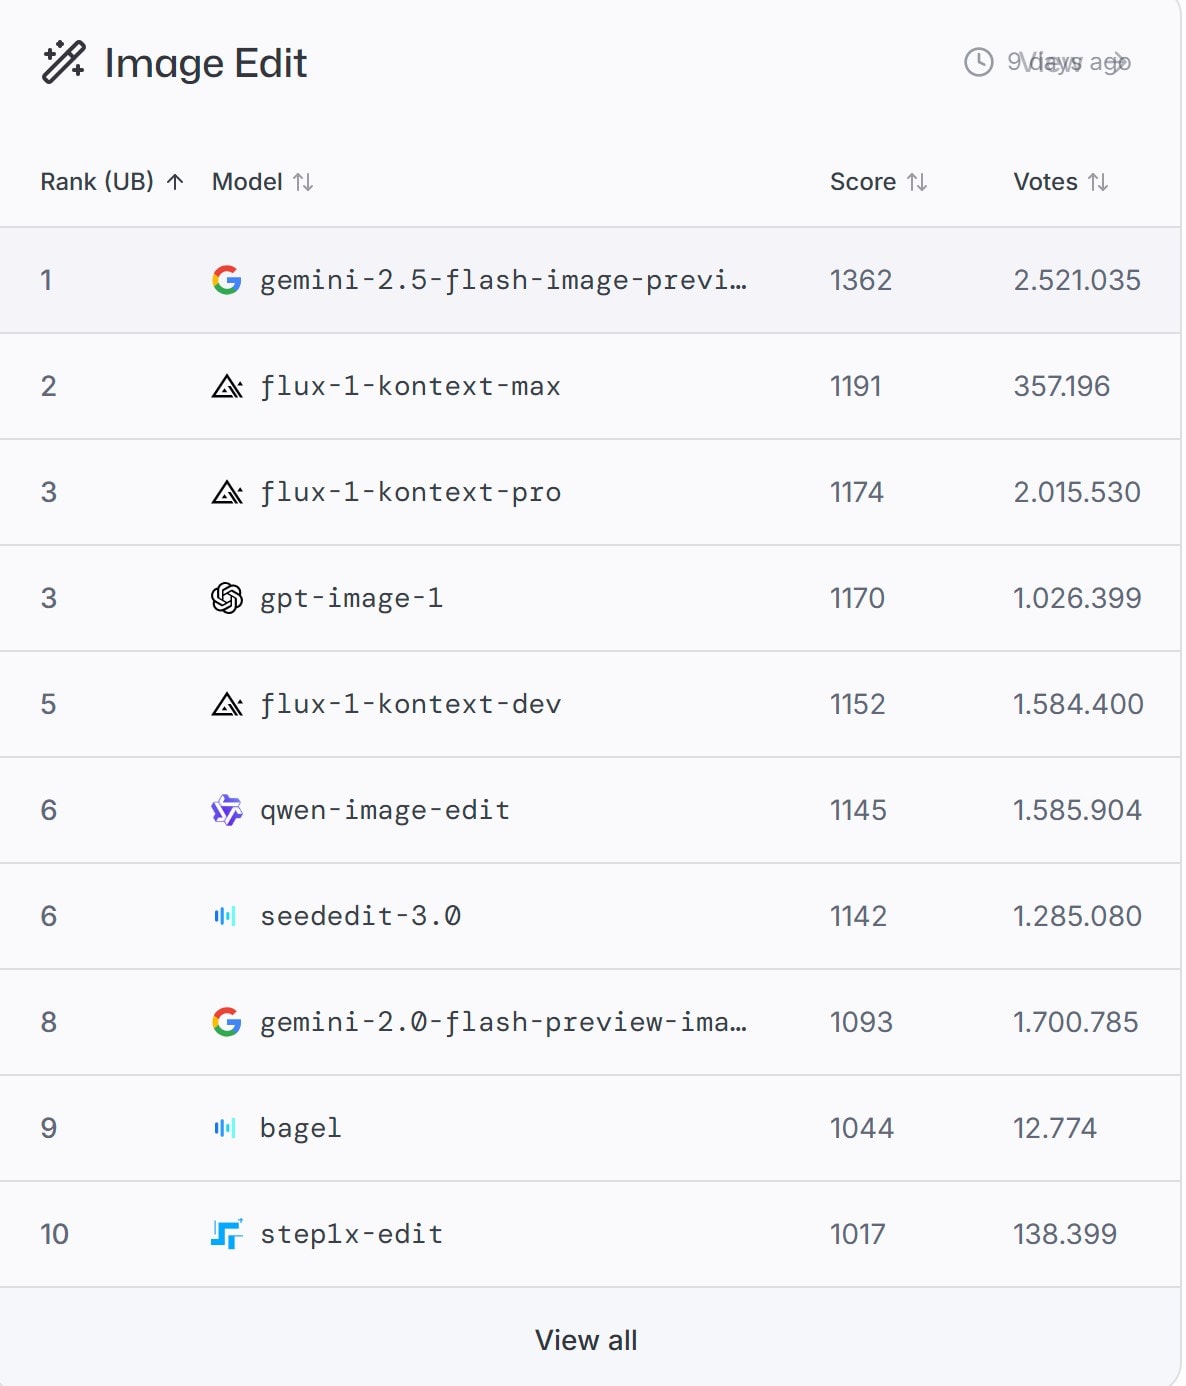The width and height of the screenshot is (1186, 1386).
Task: Click rank number 10 in step1x-edit row
Action: (x=54, y=1234)
